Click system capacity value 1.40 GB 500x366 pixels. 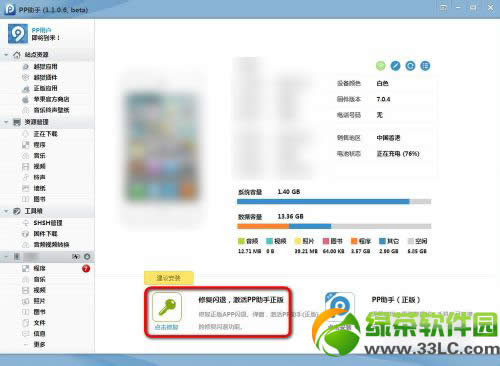[x=289, y=192]
